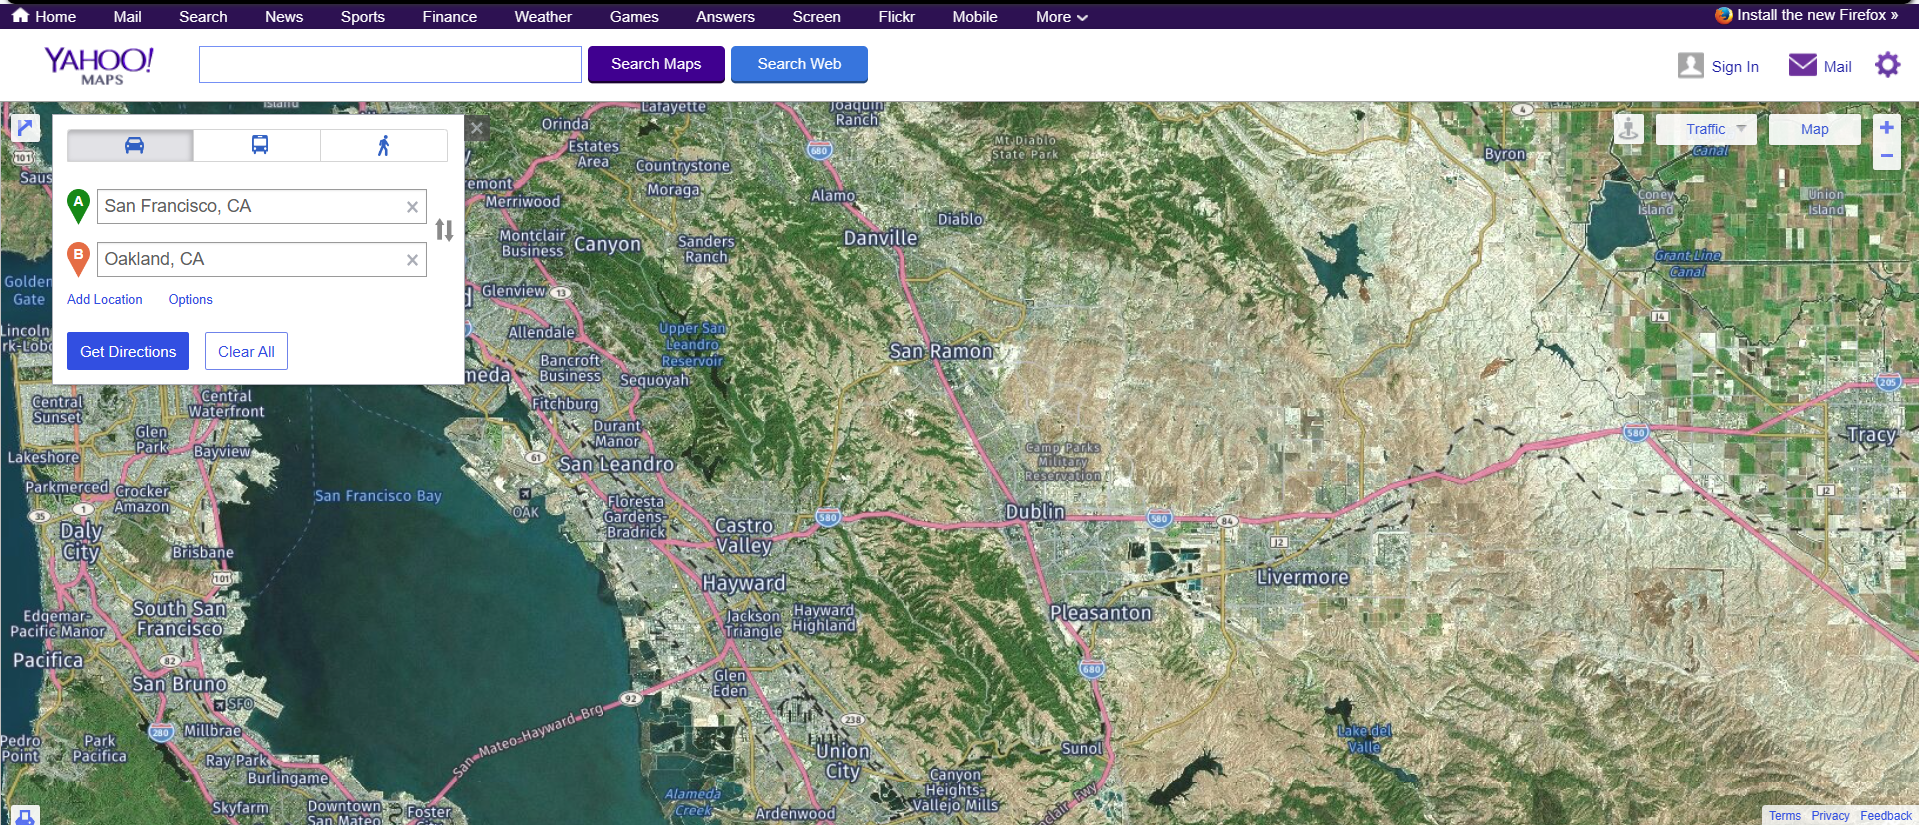The height and width of the screenshot is (825, 1919).
Task: Click the Sign In avatar icon
Action: point(1690,65)
